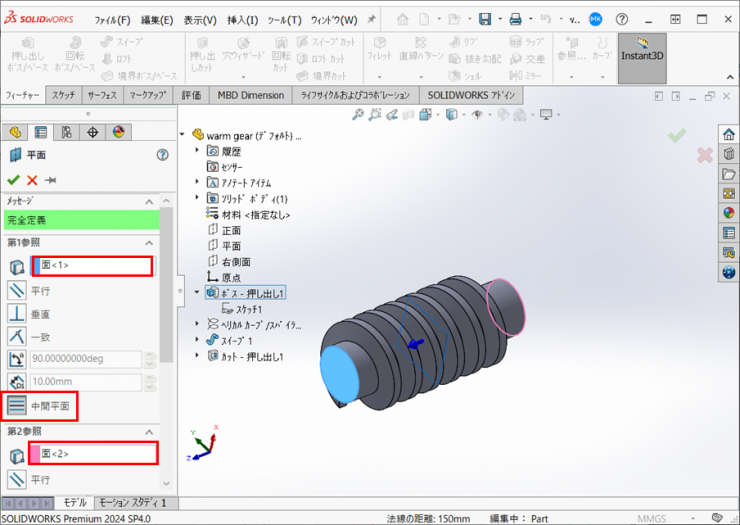Open the FeatureManager design tree tab
The width and height of the screenshot is (740, 525).
click(15, 132)
